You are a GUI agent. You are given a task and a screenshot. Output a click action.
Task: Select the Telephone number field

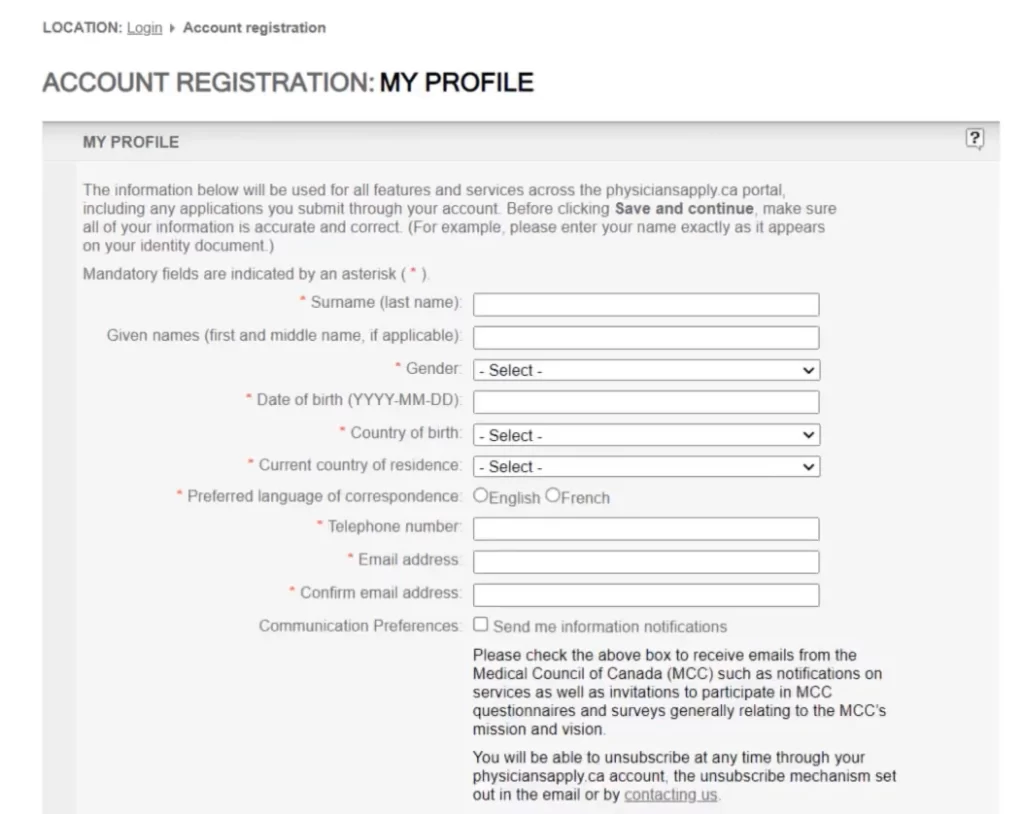tap(645, 528)
